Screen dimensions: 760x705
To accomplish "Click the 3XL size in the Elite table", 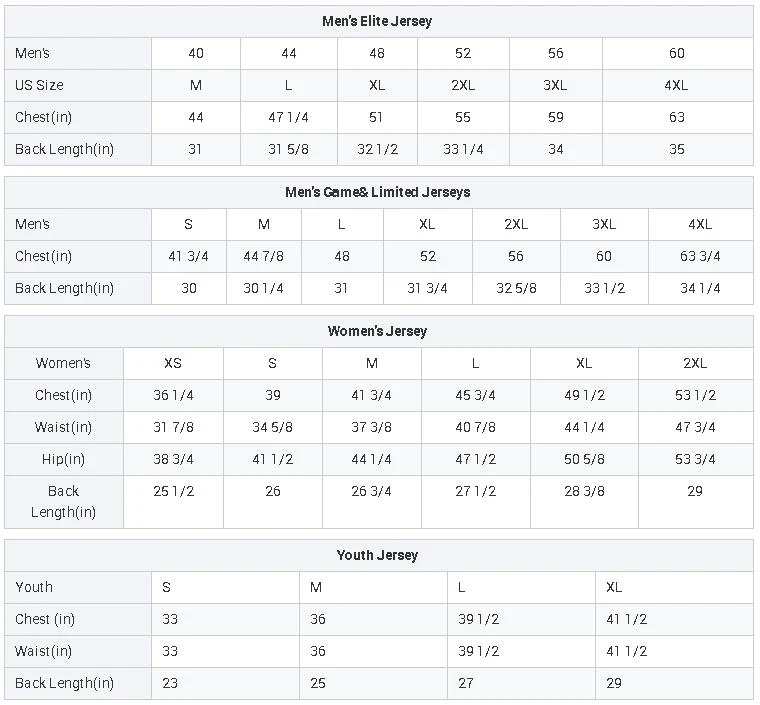I will tap(555, 85).
